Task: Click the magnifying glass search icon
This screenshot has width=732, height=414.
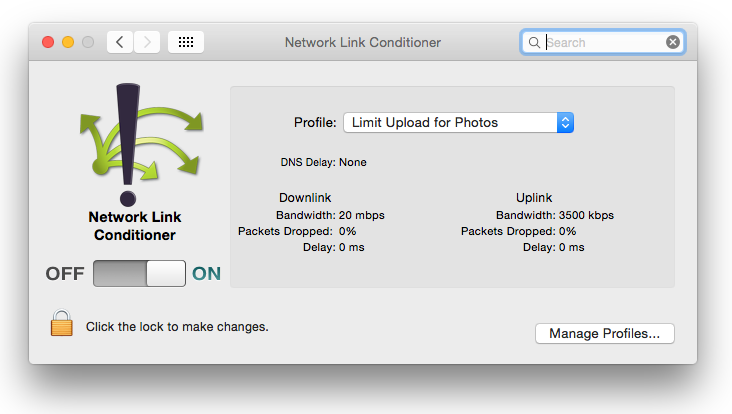Action: (534, 42)
